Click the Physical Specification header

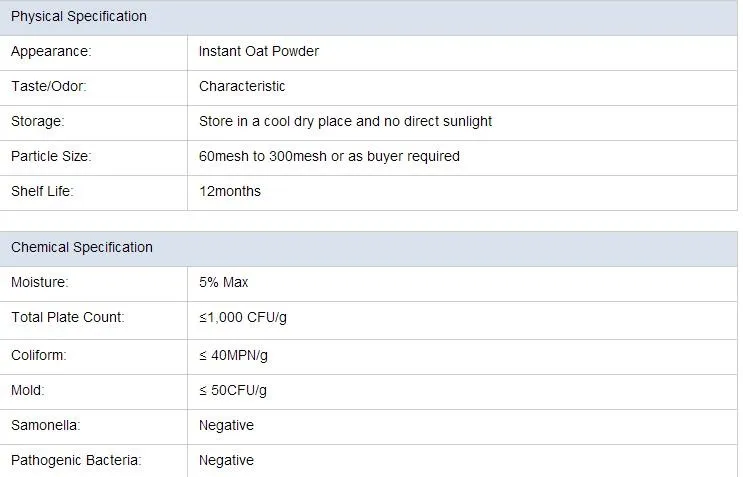79,16
